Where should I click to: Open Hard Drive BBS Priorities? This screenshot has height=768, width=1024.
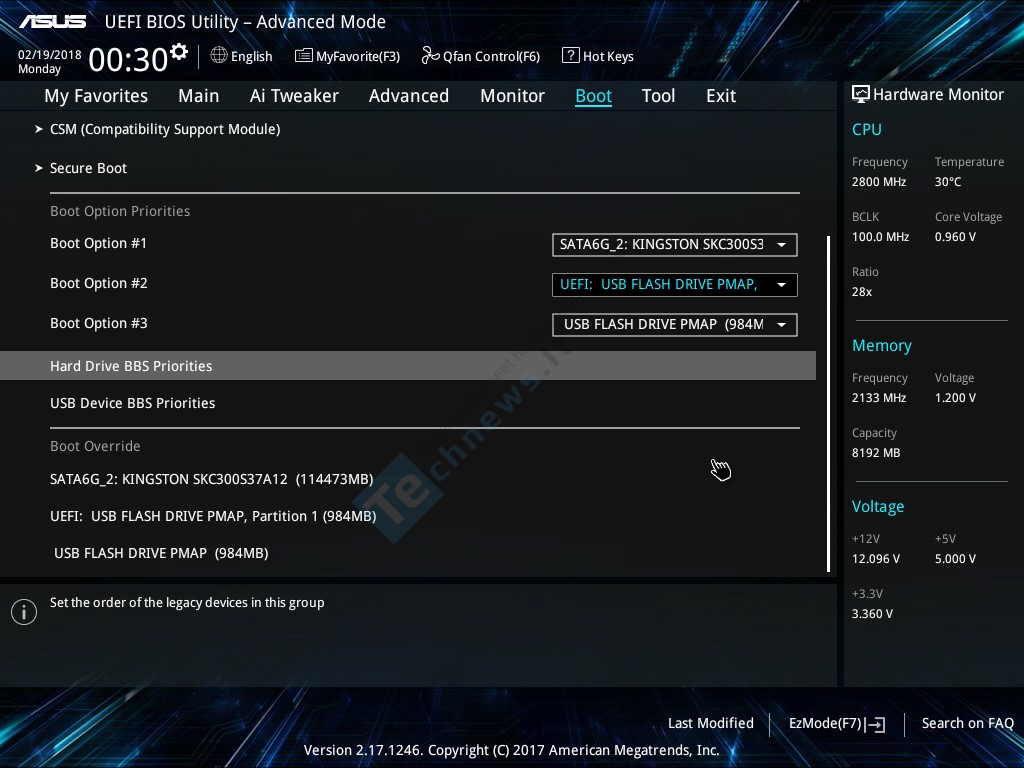point(408,366)
